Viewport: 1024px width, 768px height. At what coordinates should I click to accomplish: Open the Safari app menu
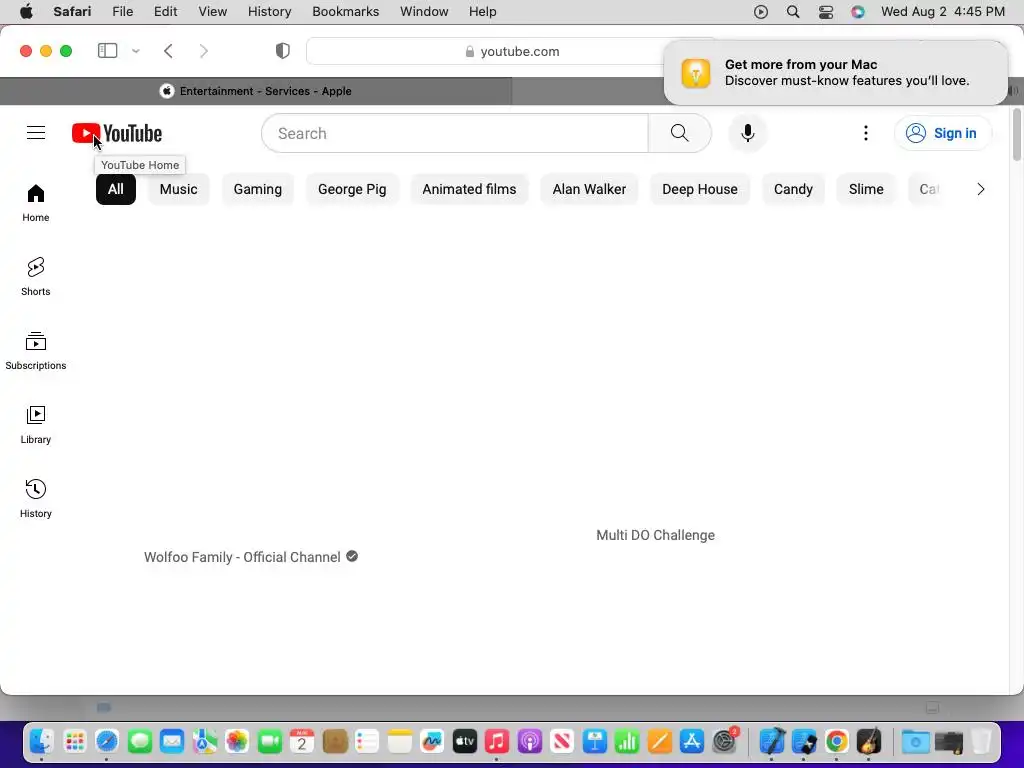(72, 12)
